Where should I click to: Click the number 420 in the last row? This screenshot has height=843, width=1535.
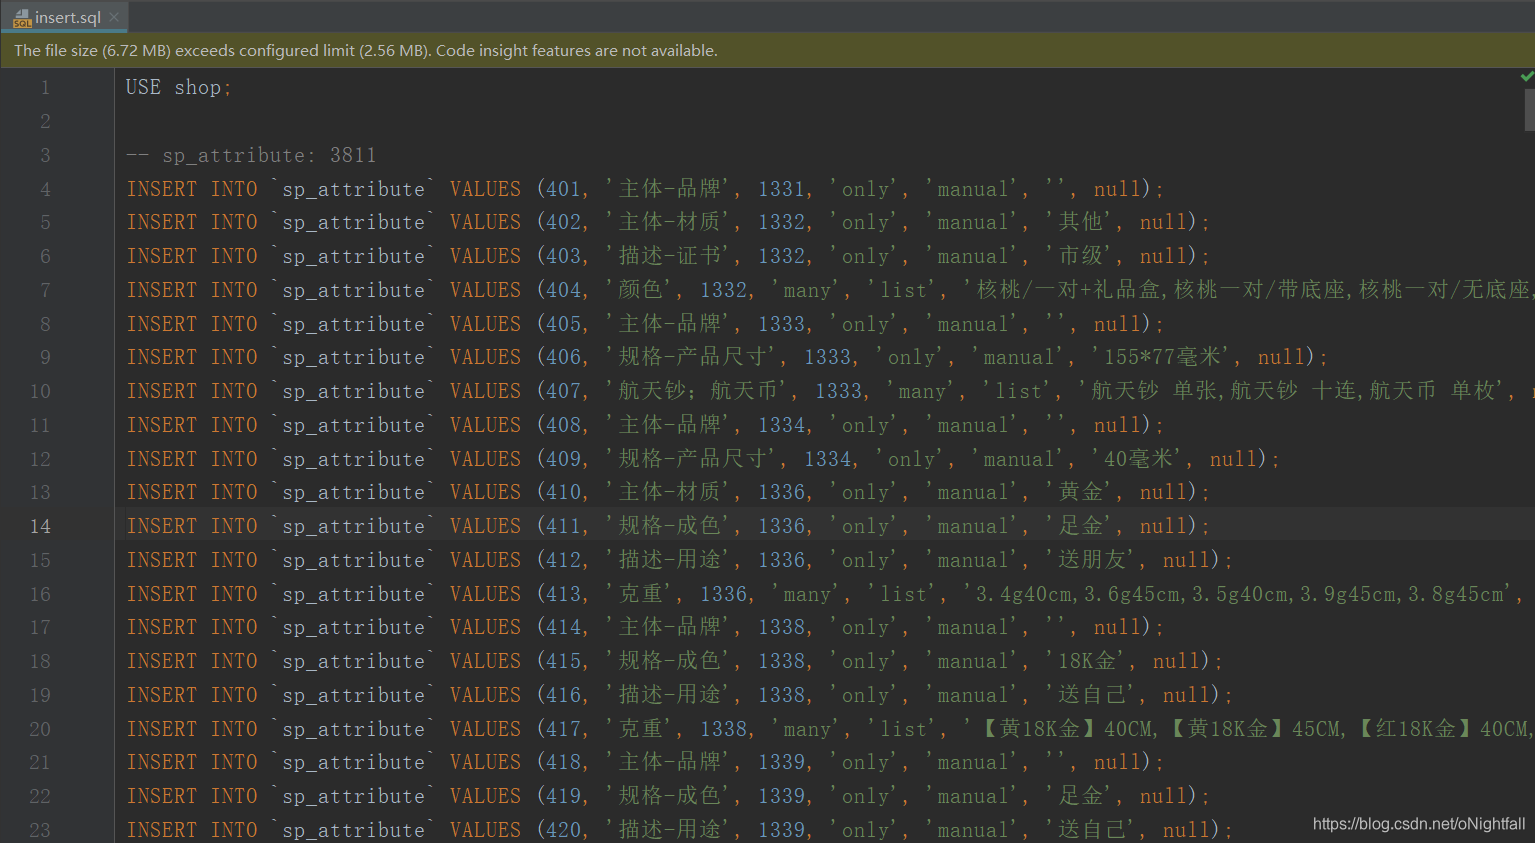click(x=563, y=830)
